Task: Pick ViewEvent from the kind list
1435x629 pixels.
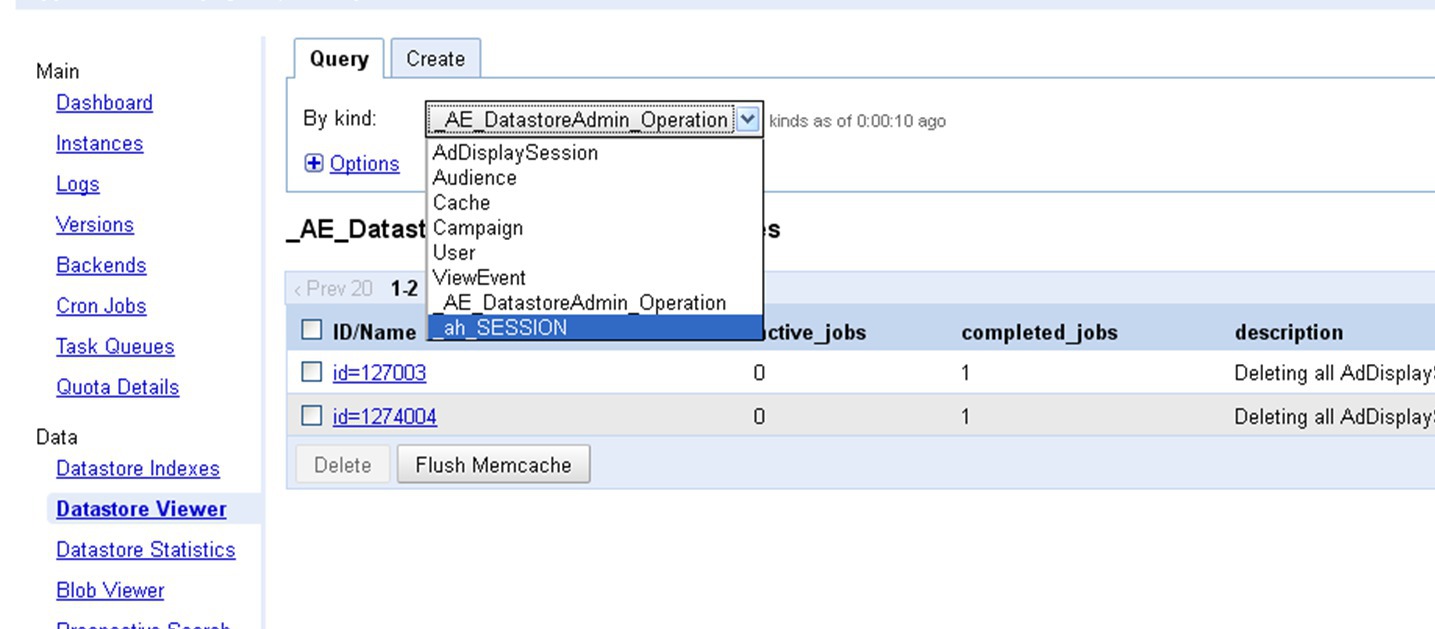Action: [x=479, y=278]
